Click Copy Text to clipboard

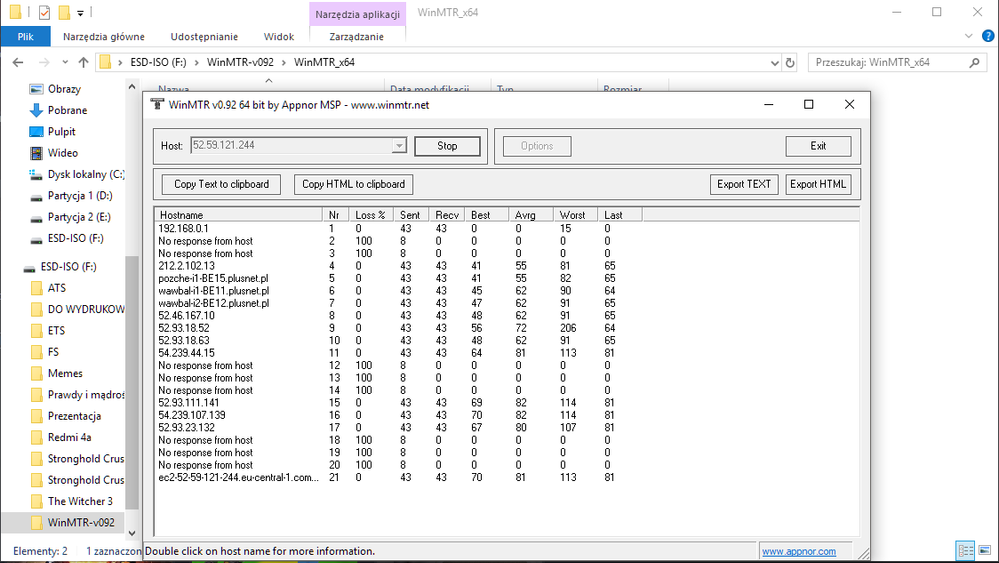tap(221, 184)
